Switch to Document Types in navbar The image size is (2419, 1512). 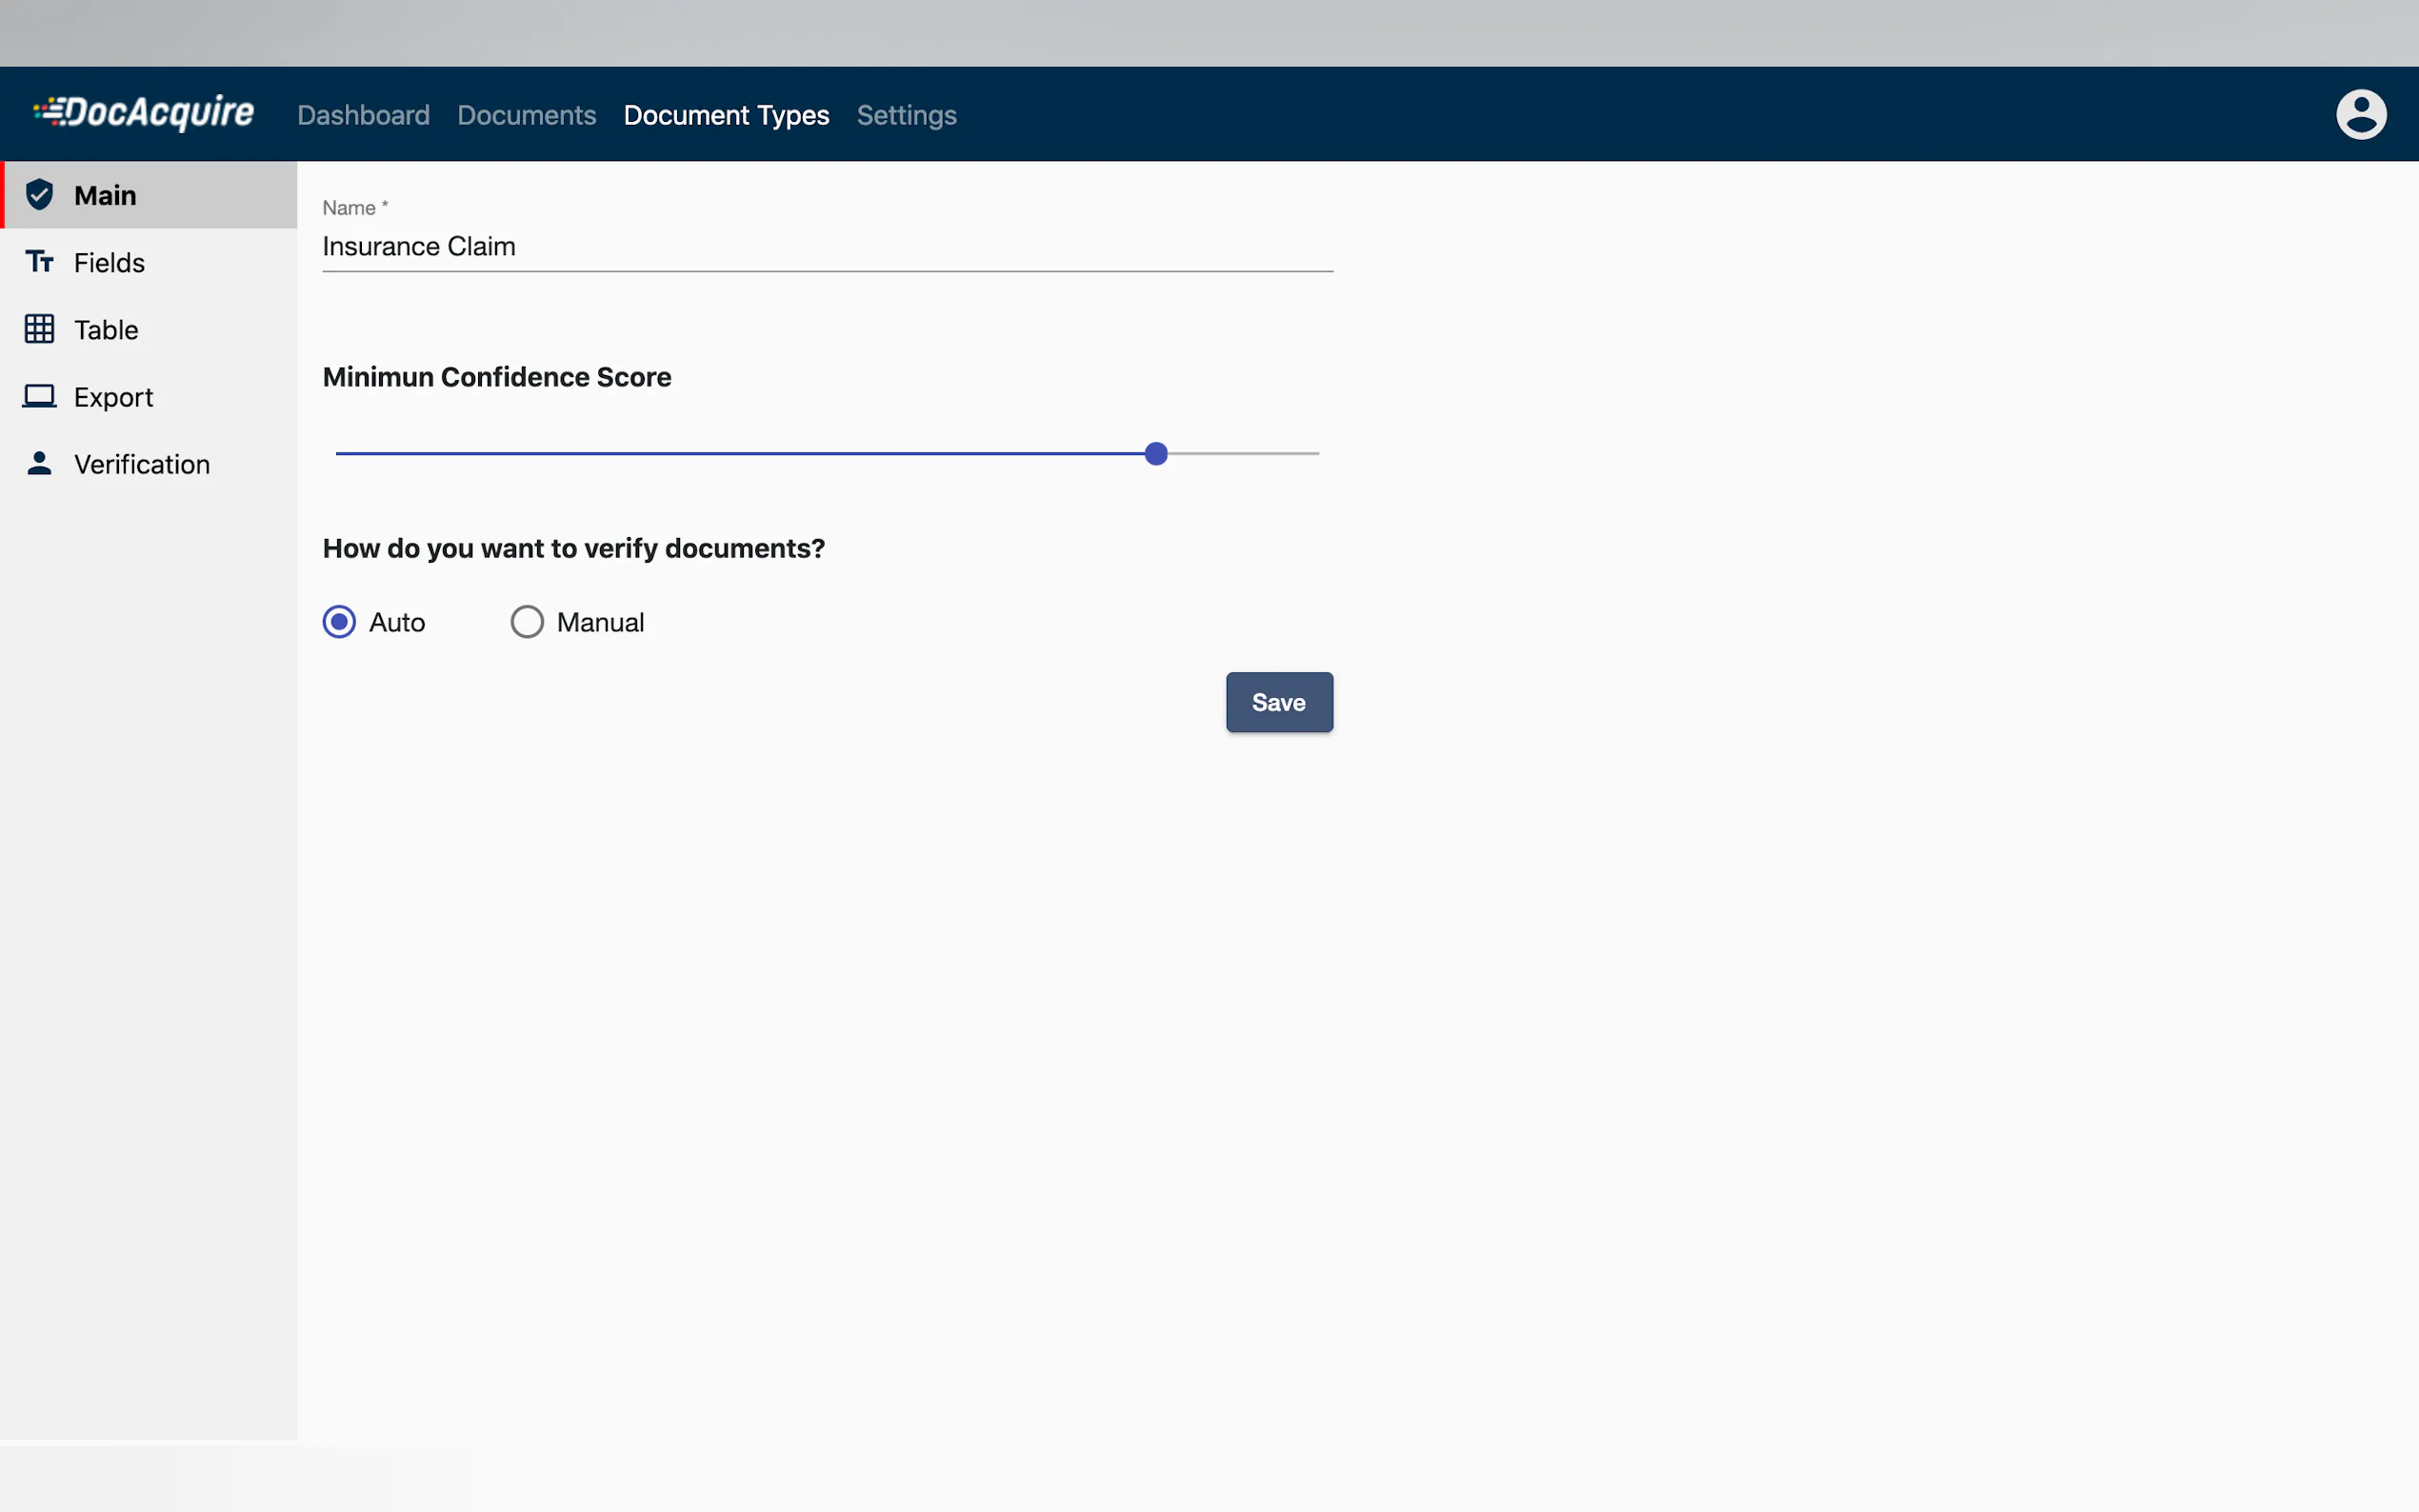point(726,115)
